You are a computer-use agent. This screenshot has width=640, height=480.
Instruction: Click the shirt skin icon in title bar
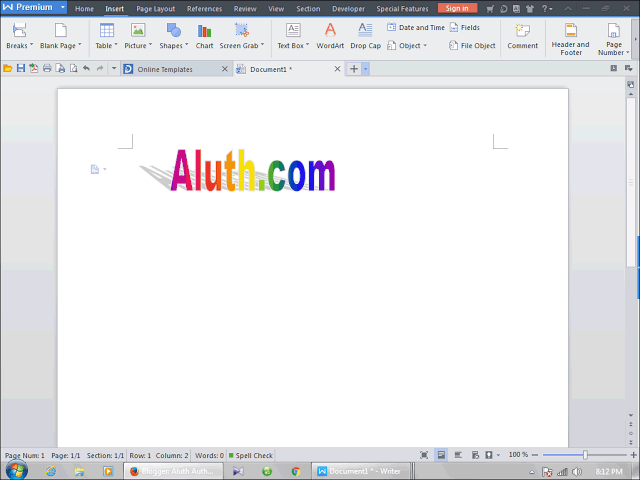530,9
